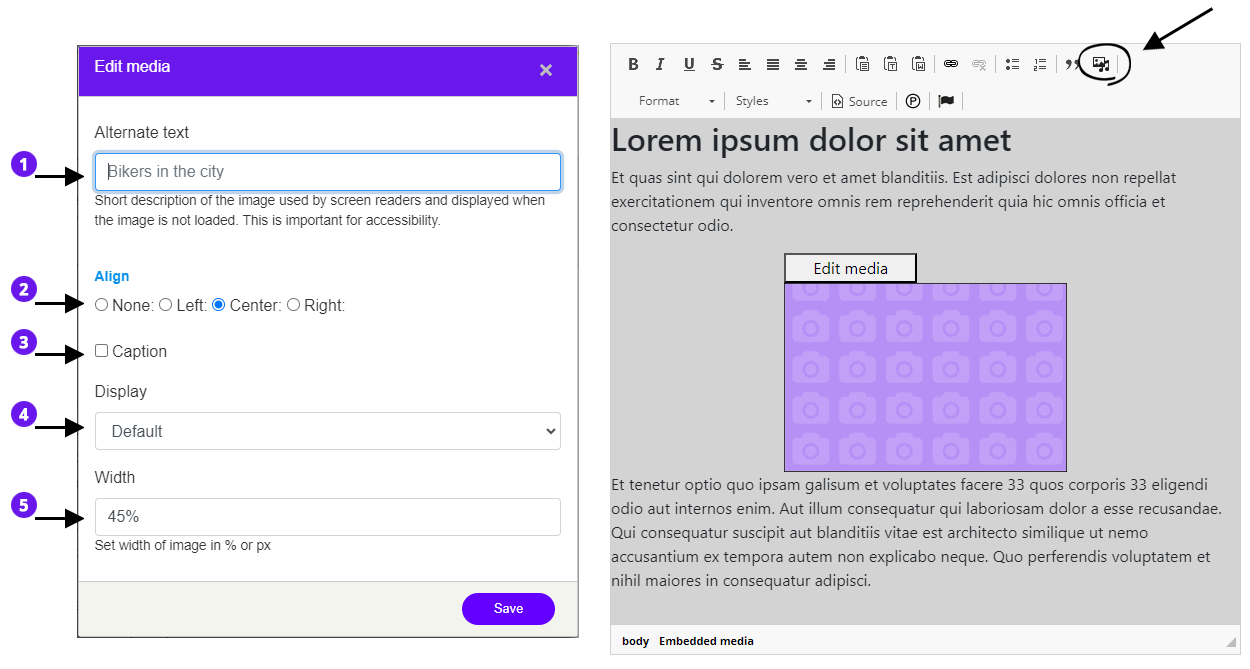Insert a bulleted list

1012,64
